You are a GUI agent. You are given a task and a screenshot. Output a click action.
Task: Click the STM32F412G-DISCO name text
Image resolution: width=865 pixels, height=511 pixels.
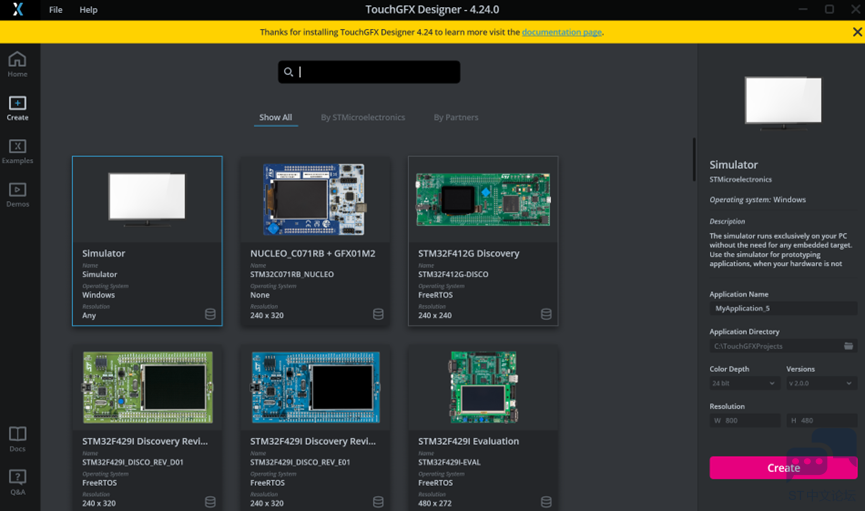click(453, 274)
